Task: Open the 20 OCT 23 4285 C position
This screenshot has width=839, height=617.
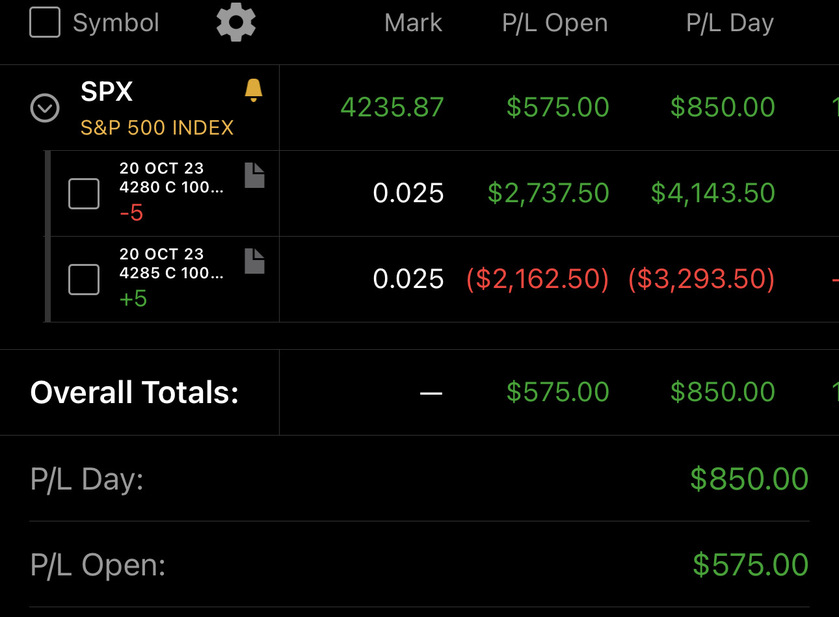Action: click(x=442, y=279)
